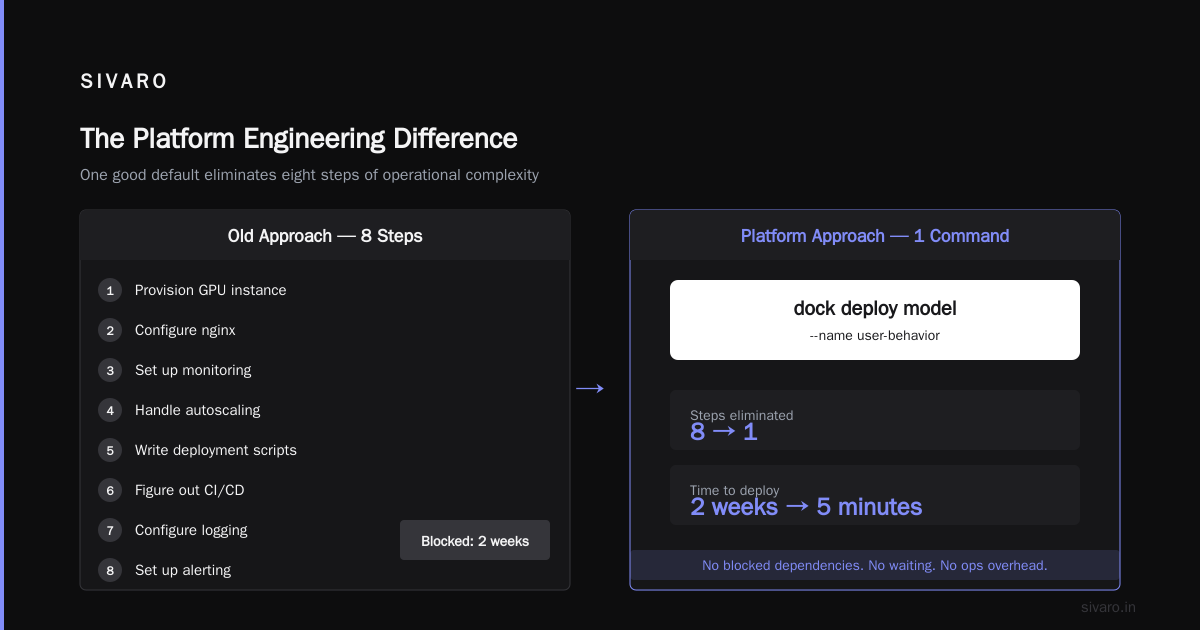
Task: Click the SIVARO logo text
Action: click(124, 82)
